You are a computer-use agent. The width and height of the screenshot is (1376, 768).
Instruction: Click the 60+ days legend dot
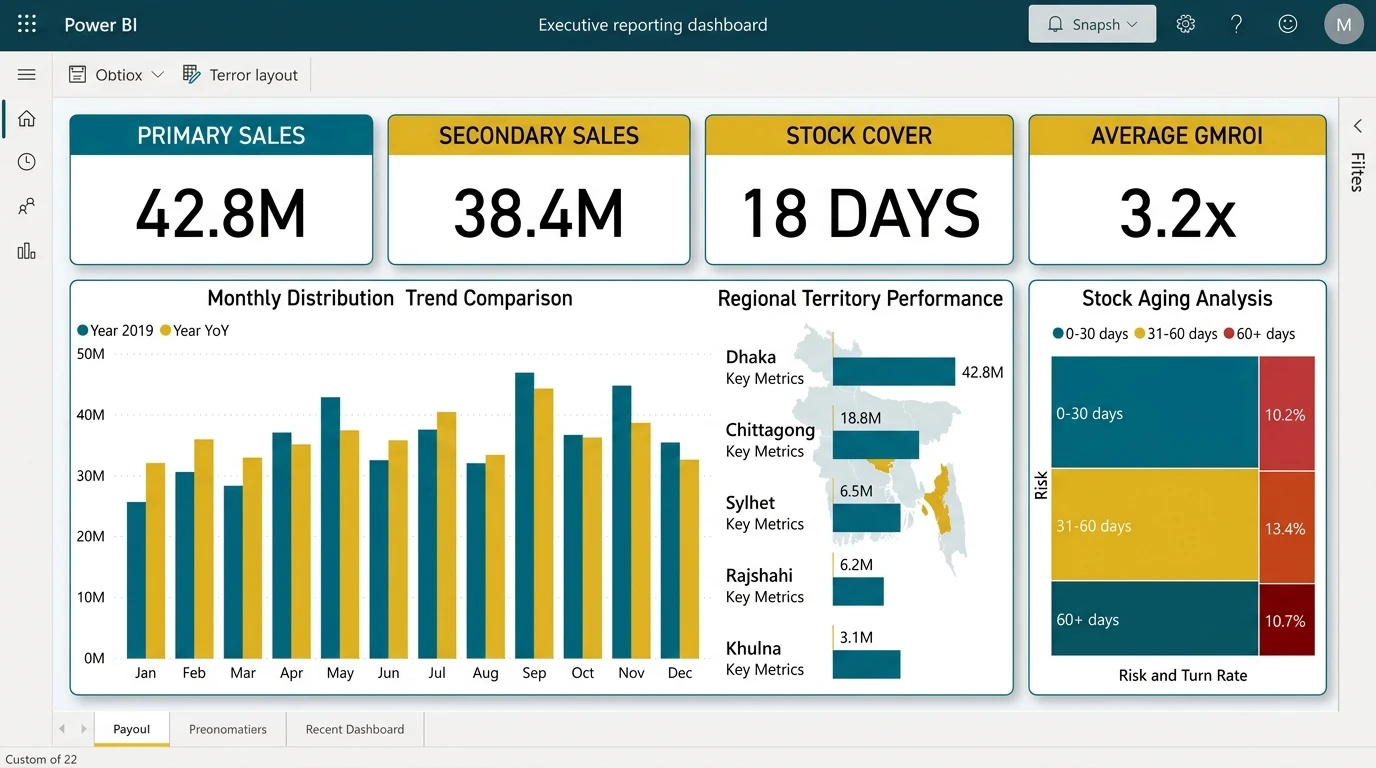point(1229,334)
